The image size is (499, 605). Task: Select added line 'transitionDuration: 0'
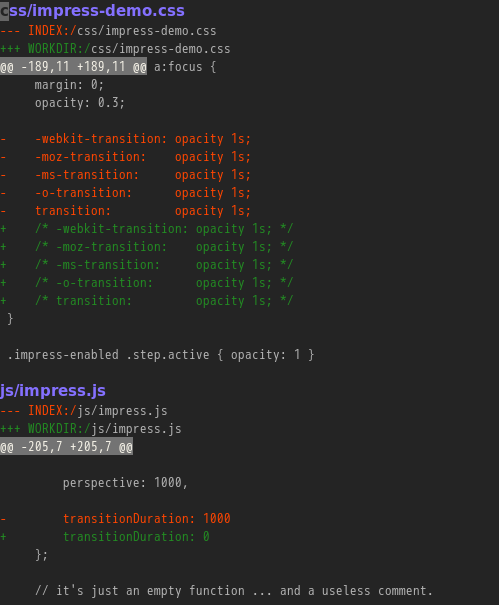pos(105,537)
